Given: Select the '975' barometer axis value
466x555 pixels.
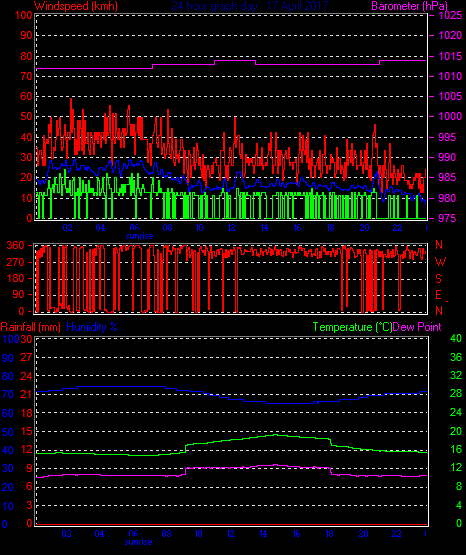Looking at the screenshot, I should point(447,218).
